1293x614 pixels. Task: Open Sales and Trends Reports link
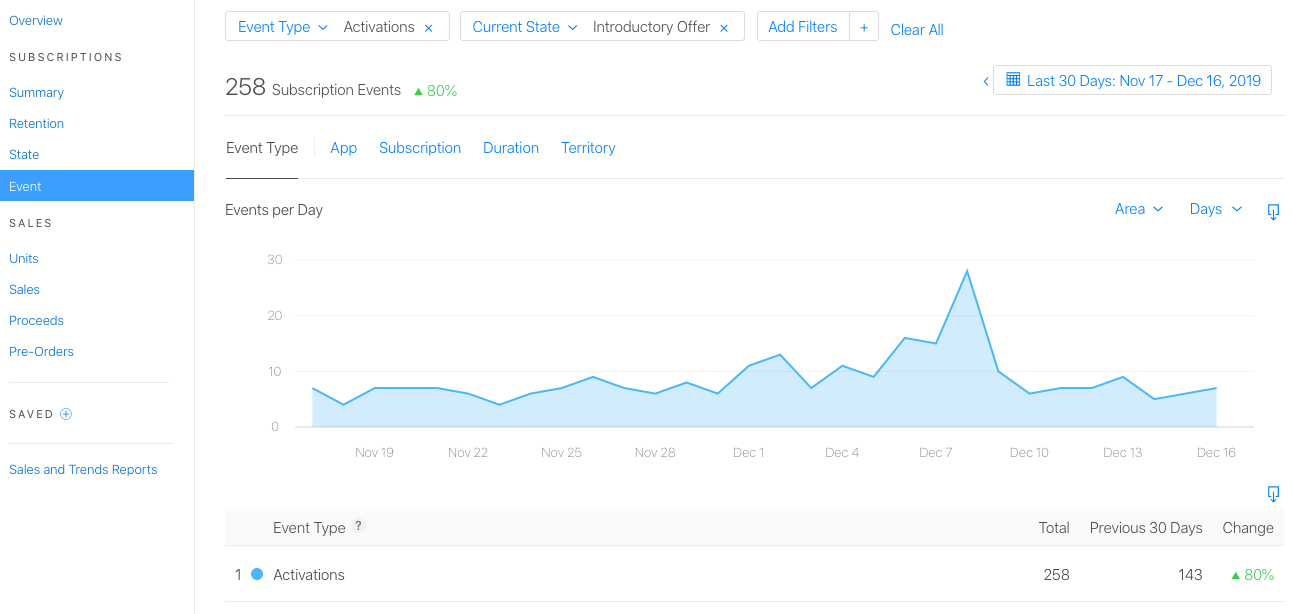83,470
